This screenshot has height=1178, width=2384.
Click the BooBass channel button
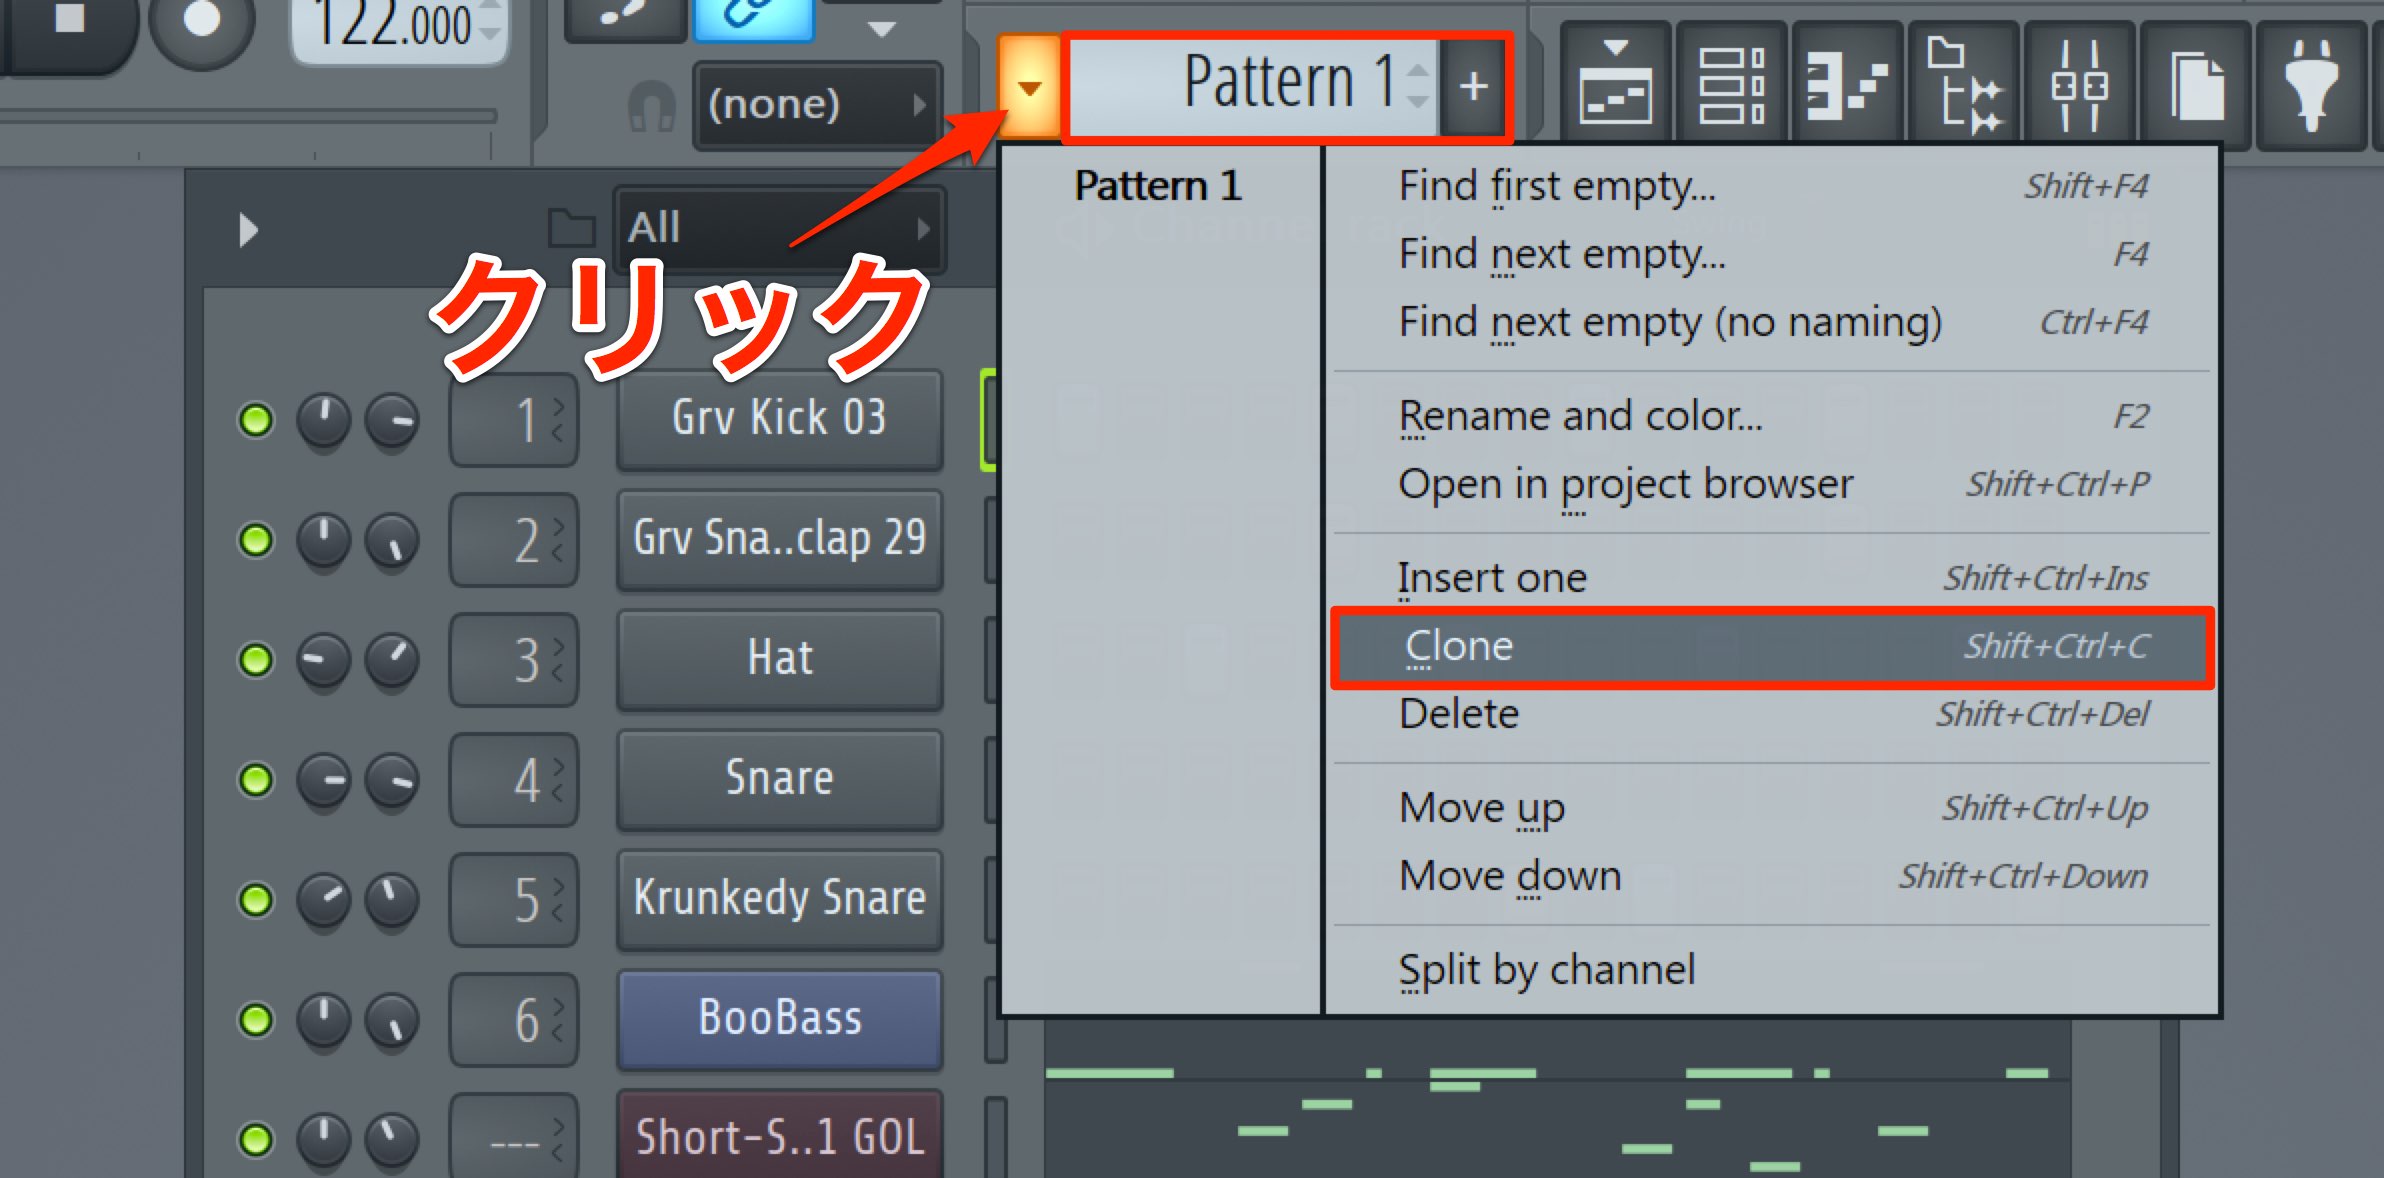click(779, 1019)
